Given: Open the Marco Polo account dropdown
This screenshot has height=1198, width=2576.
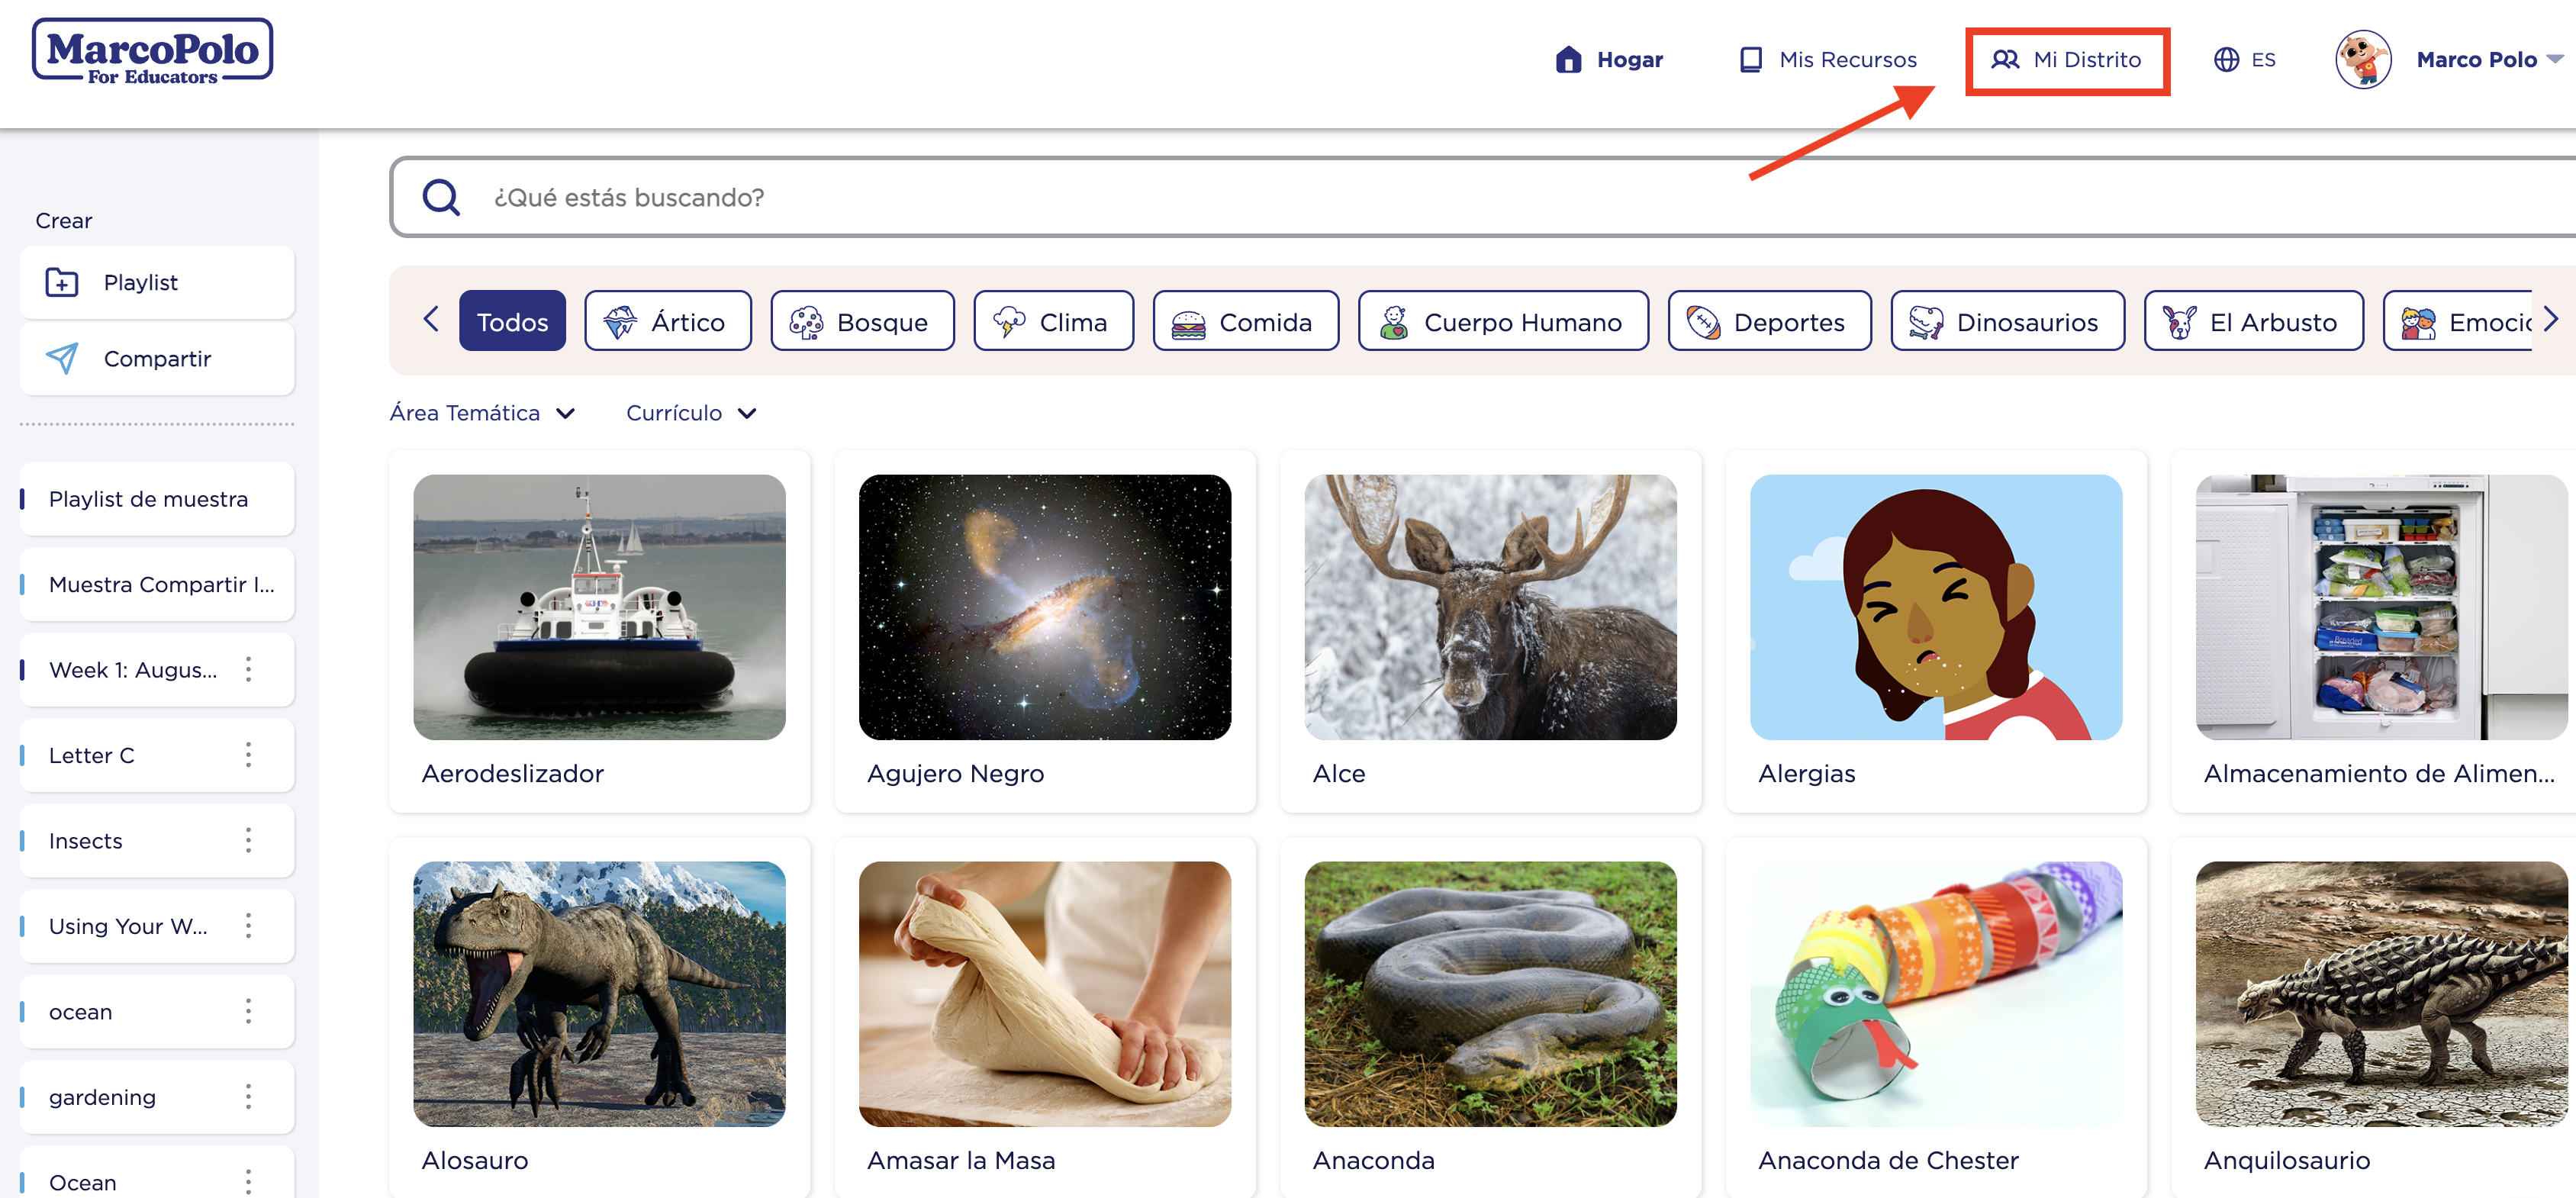Looking at the screenshot, I should coord(2491,59).
